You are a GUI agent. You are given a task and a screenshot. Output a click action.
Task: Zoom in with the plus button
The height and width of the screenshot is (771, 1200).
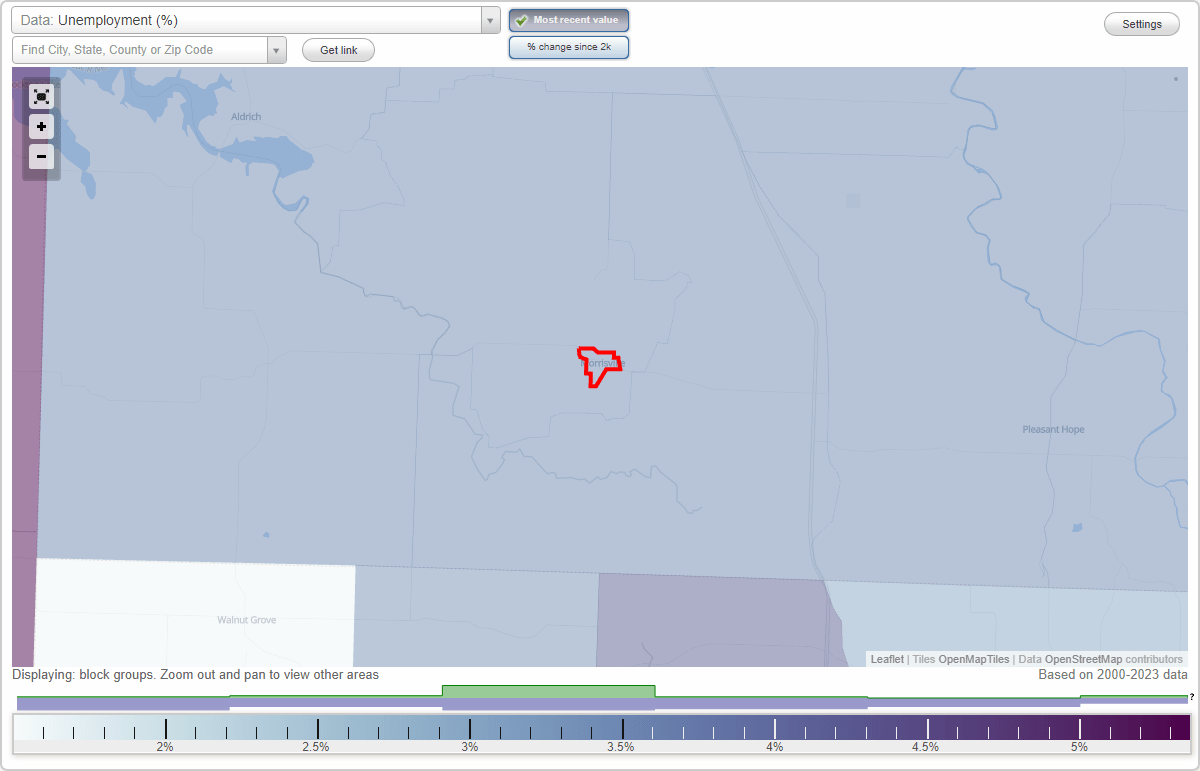tap(41, 127)
